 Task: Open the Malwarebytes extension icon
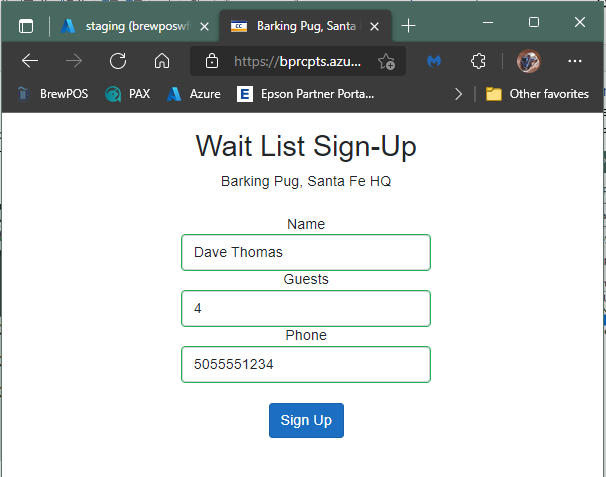pos(434,61)
